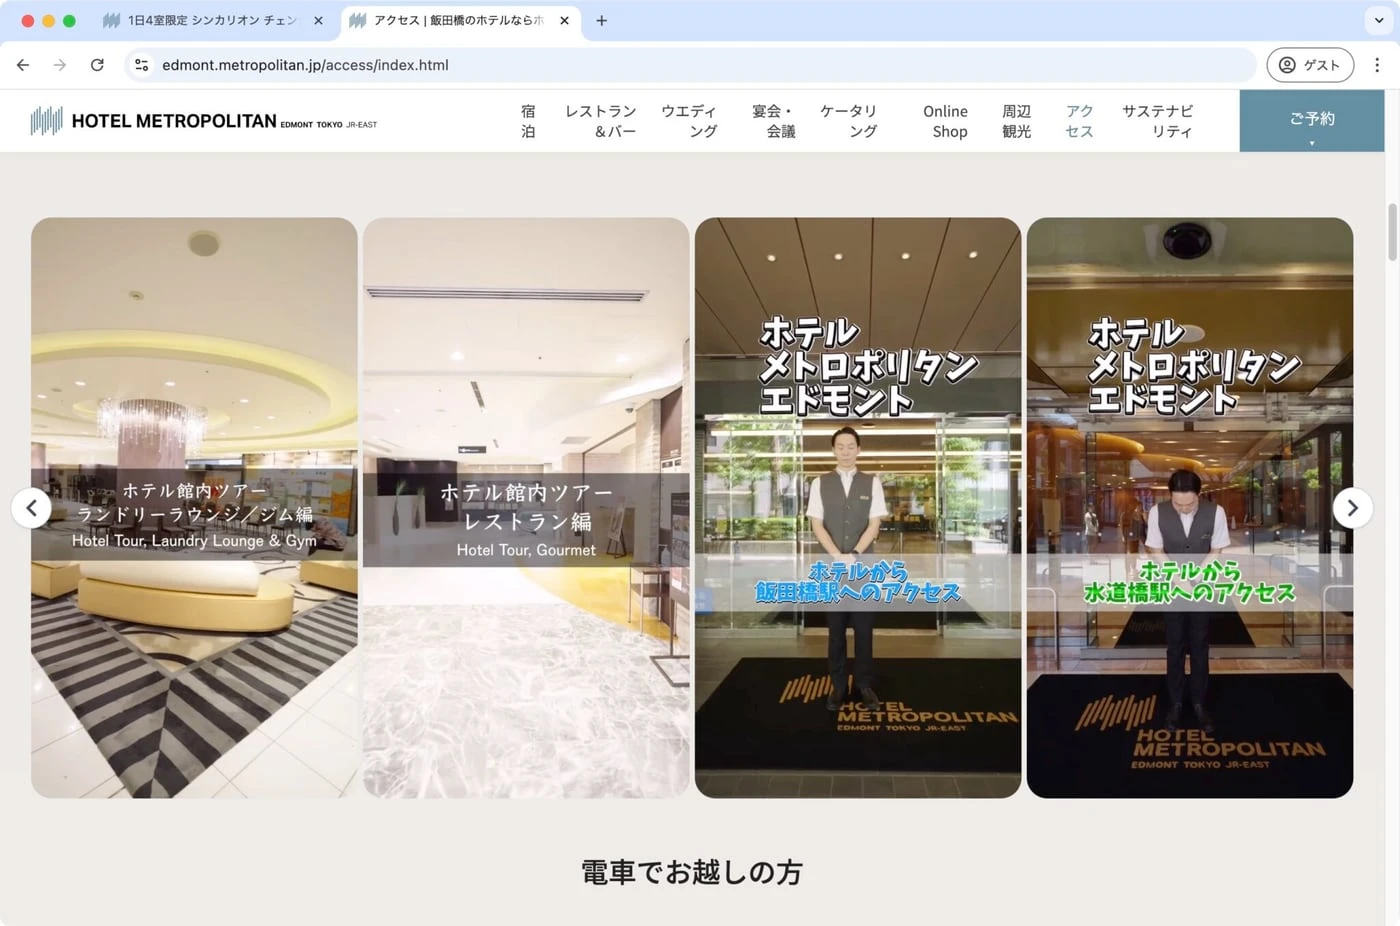Open the 宴会・会議 menu item
Viewport: 1400px width, 926px height.
coord(773,121)
